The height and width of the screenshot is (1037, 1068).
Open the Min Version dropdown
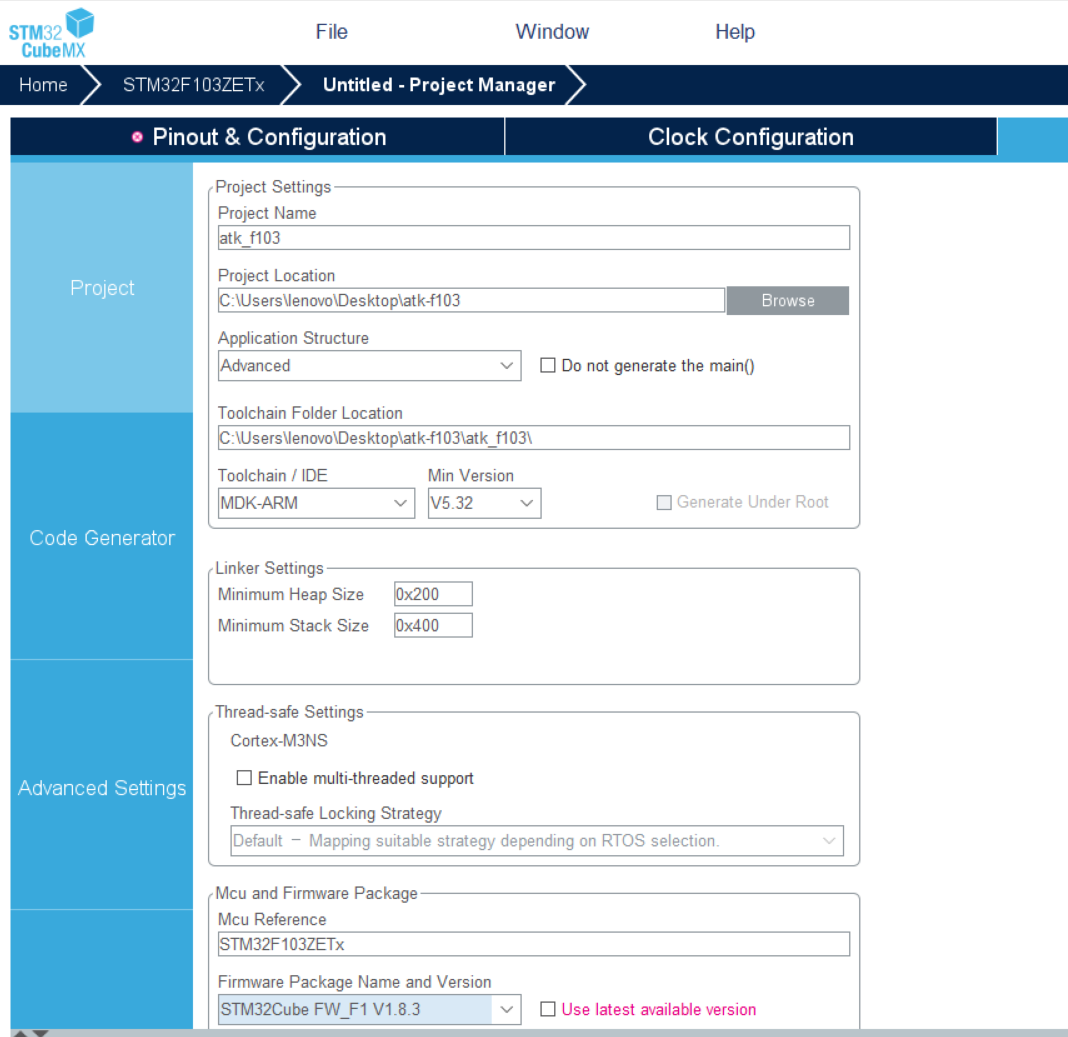click(484, 503)
